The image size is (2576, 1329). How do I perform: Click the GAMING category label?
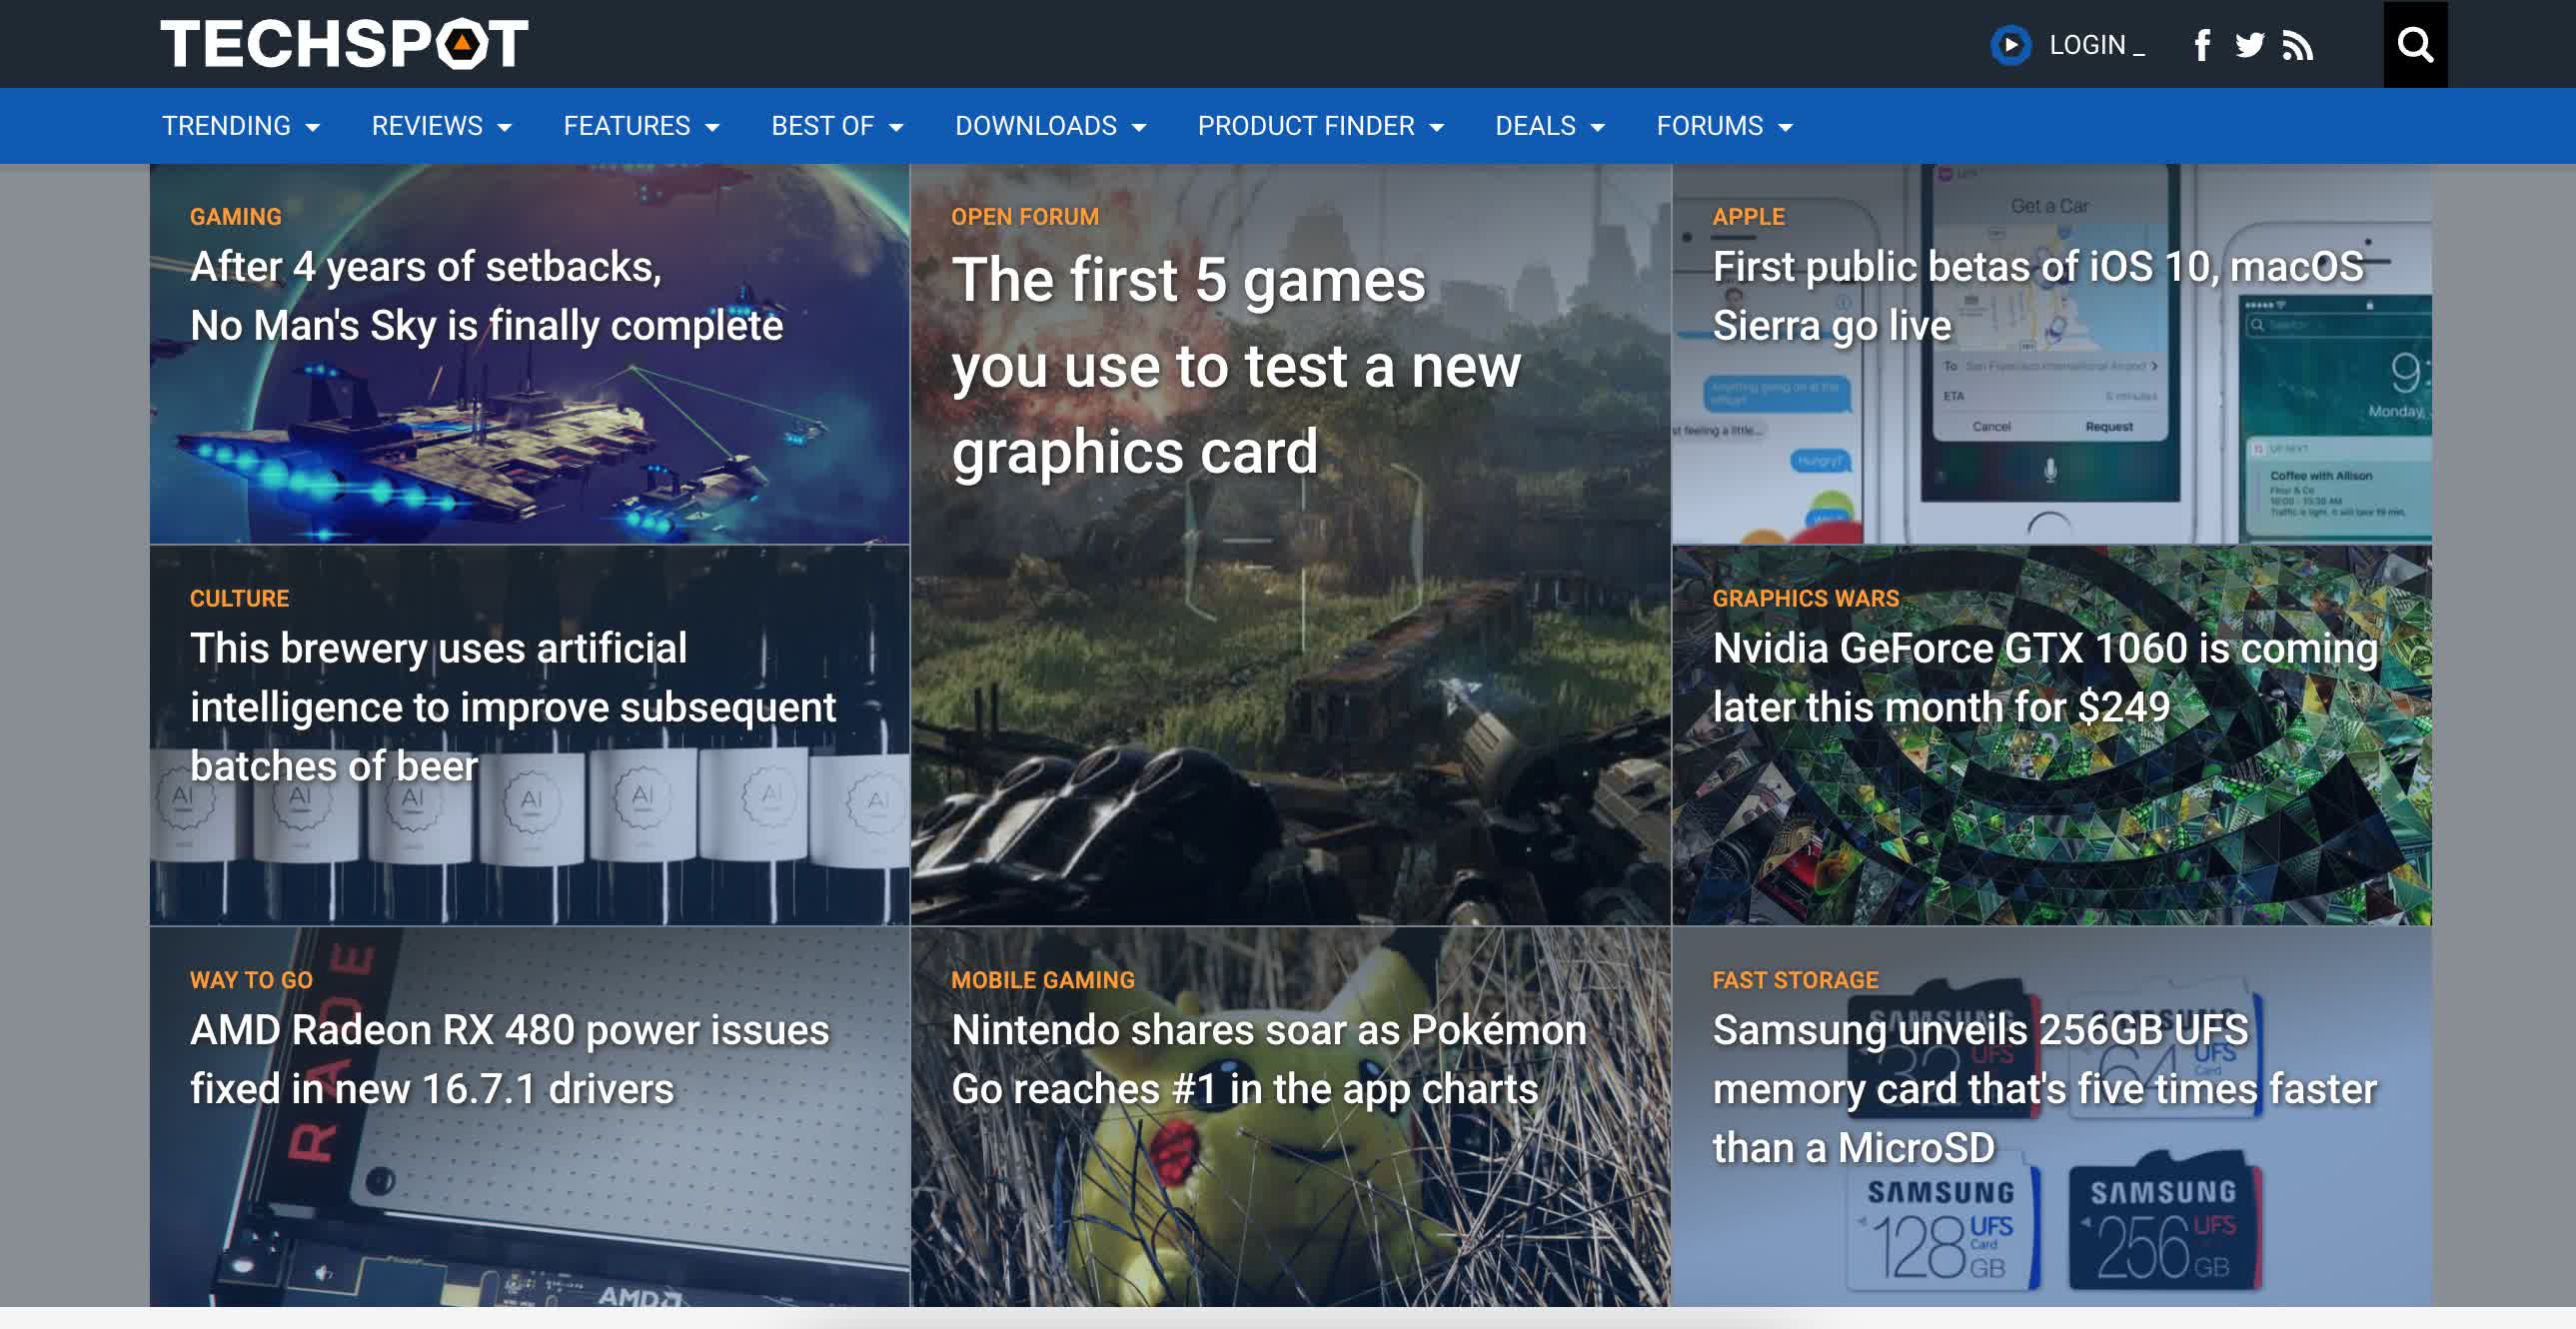coord(236,217)
